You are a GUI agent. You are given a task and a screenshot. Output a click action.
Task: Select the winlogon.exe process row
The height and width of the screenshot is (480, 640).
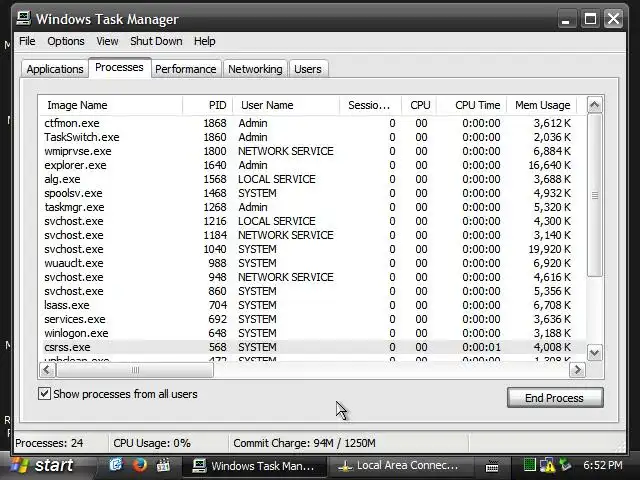click(x=313, y=333)
